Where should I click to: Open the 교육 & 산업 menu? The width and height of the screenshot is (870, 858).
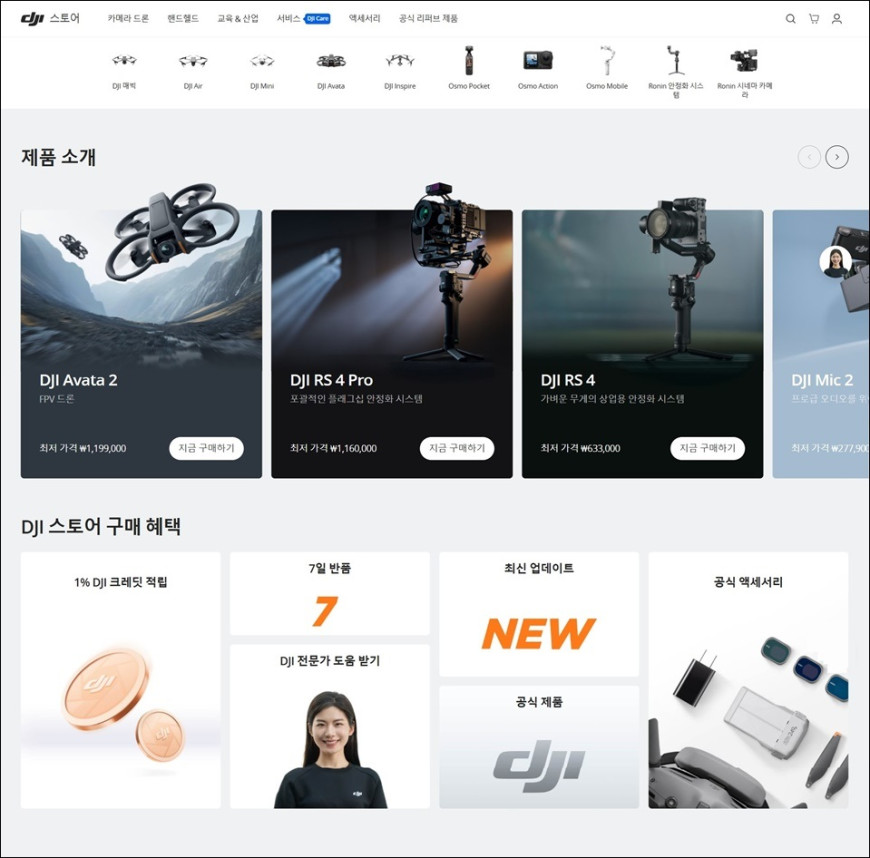click(x=237, y=18)
